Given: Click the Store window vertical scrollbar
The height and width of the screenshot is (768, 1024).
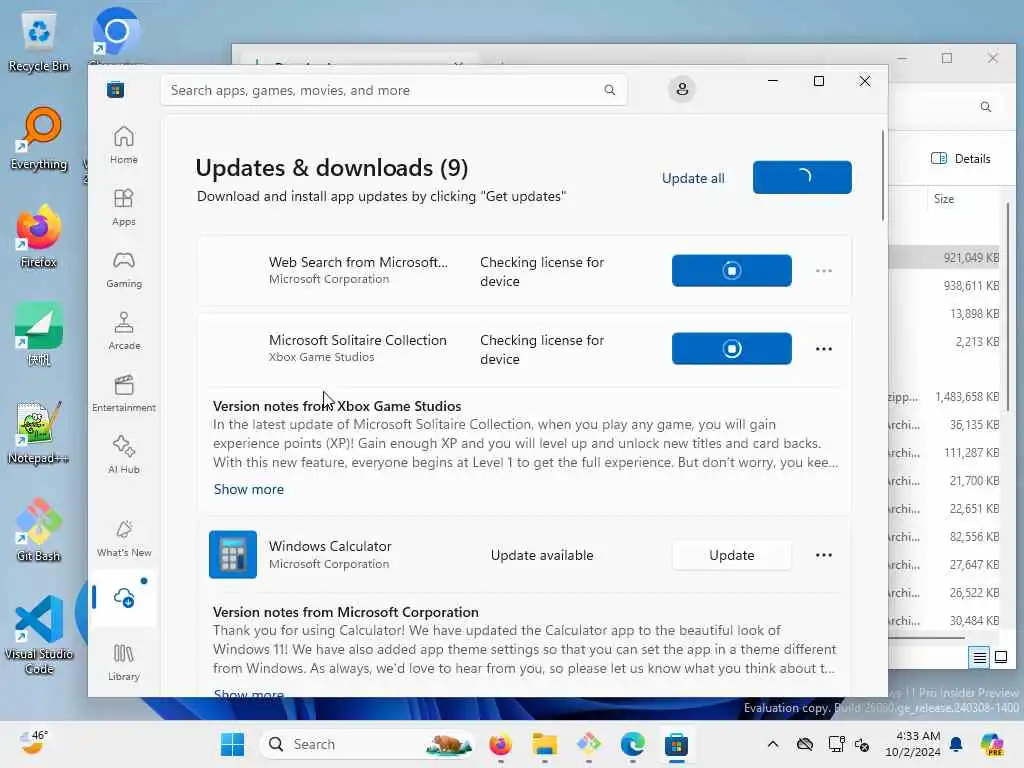Looking at the screenshot, I should (x=882, y=175).
